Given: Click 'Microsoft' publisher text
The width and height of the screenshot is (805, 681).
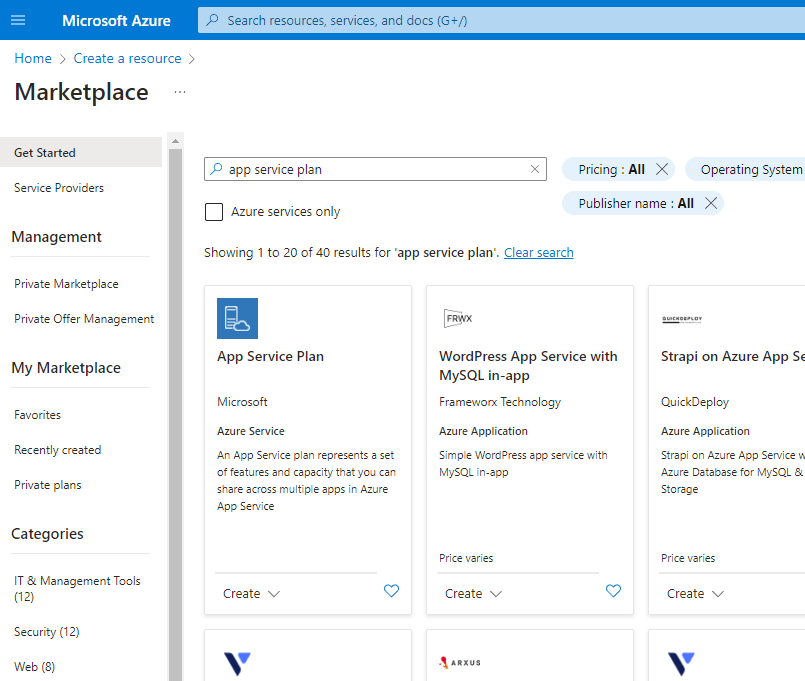Looking at the screenshot, I should click(242, 402).
